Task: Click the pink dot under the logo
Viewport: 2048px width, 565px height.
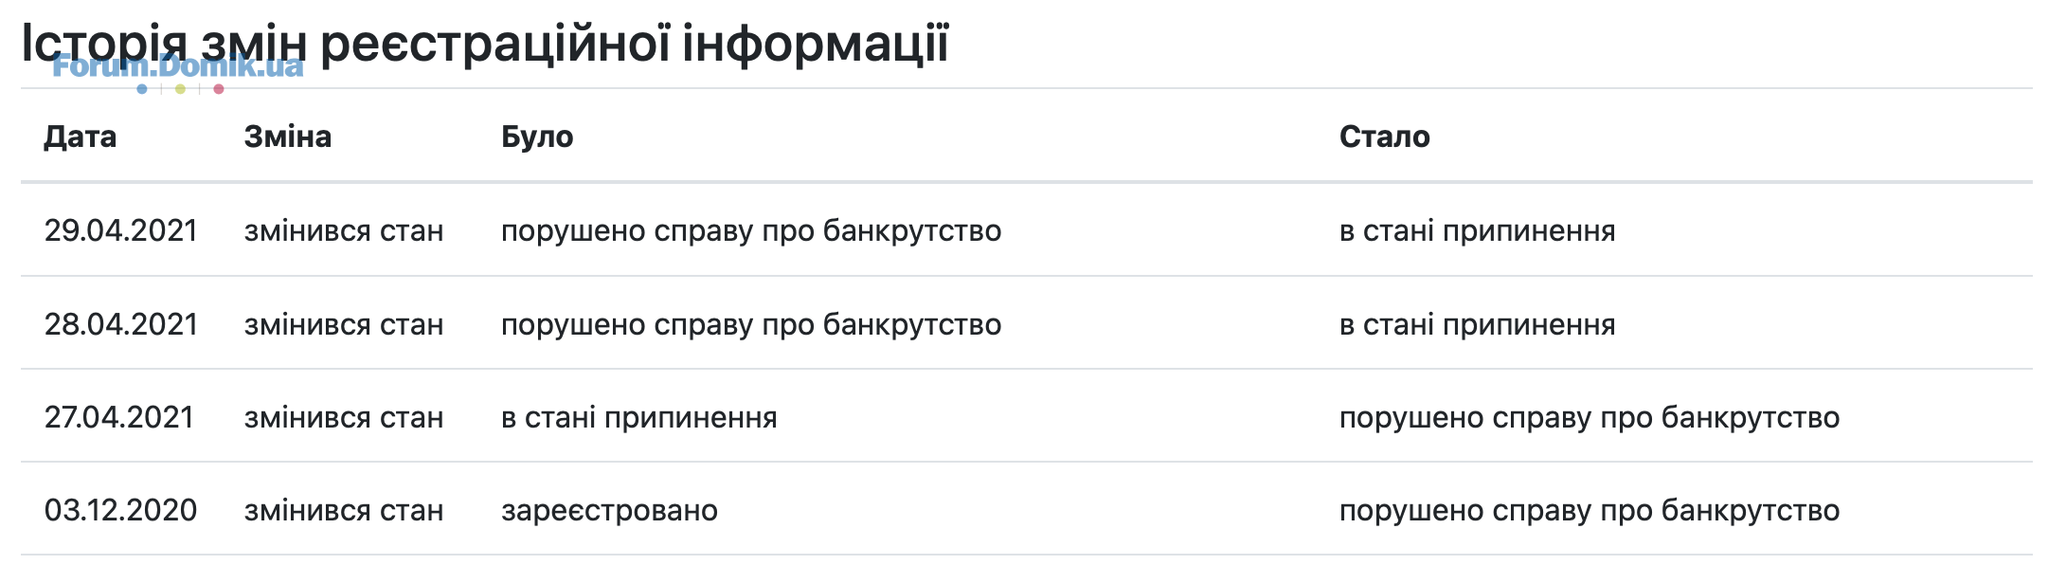Action: (218, 89)
